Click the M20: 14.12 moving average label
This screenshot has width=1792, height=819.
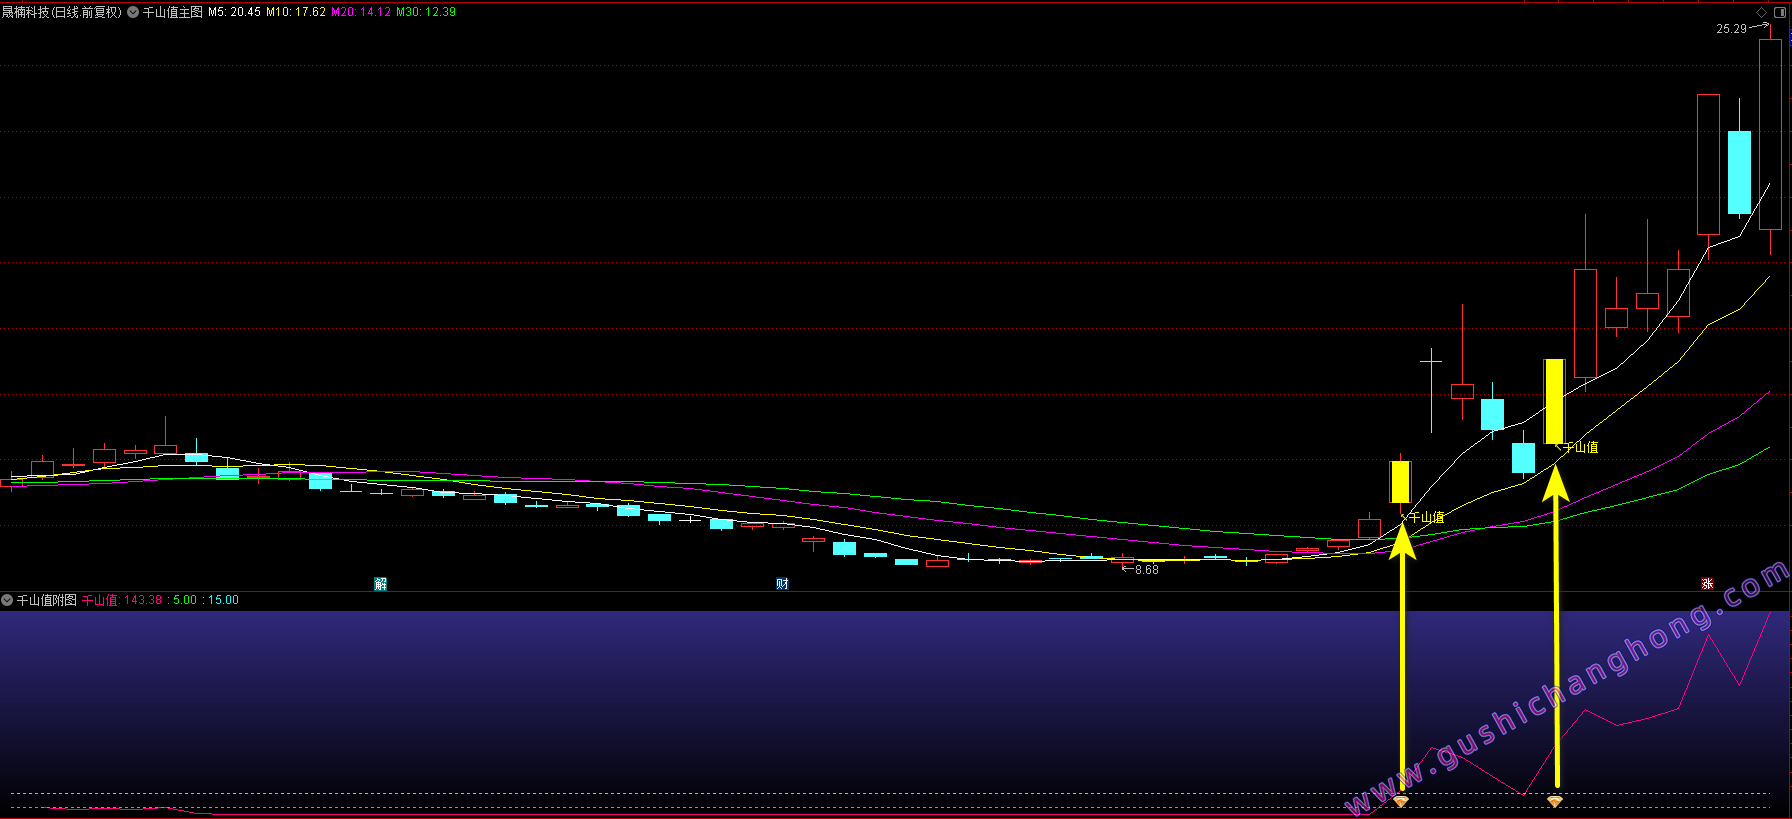click(361, 12)
